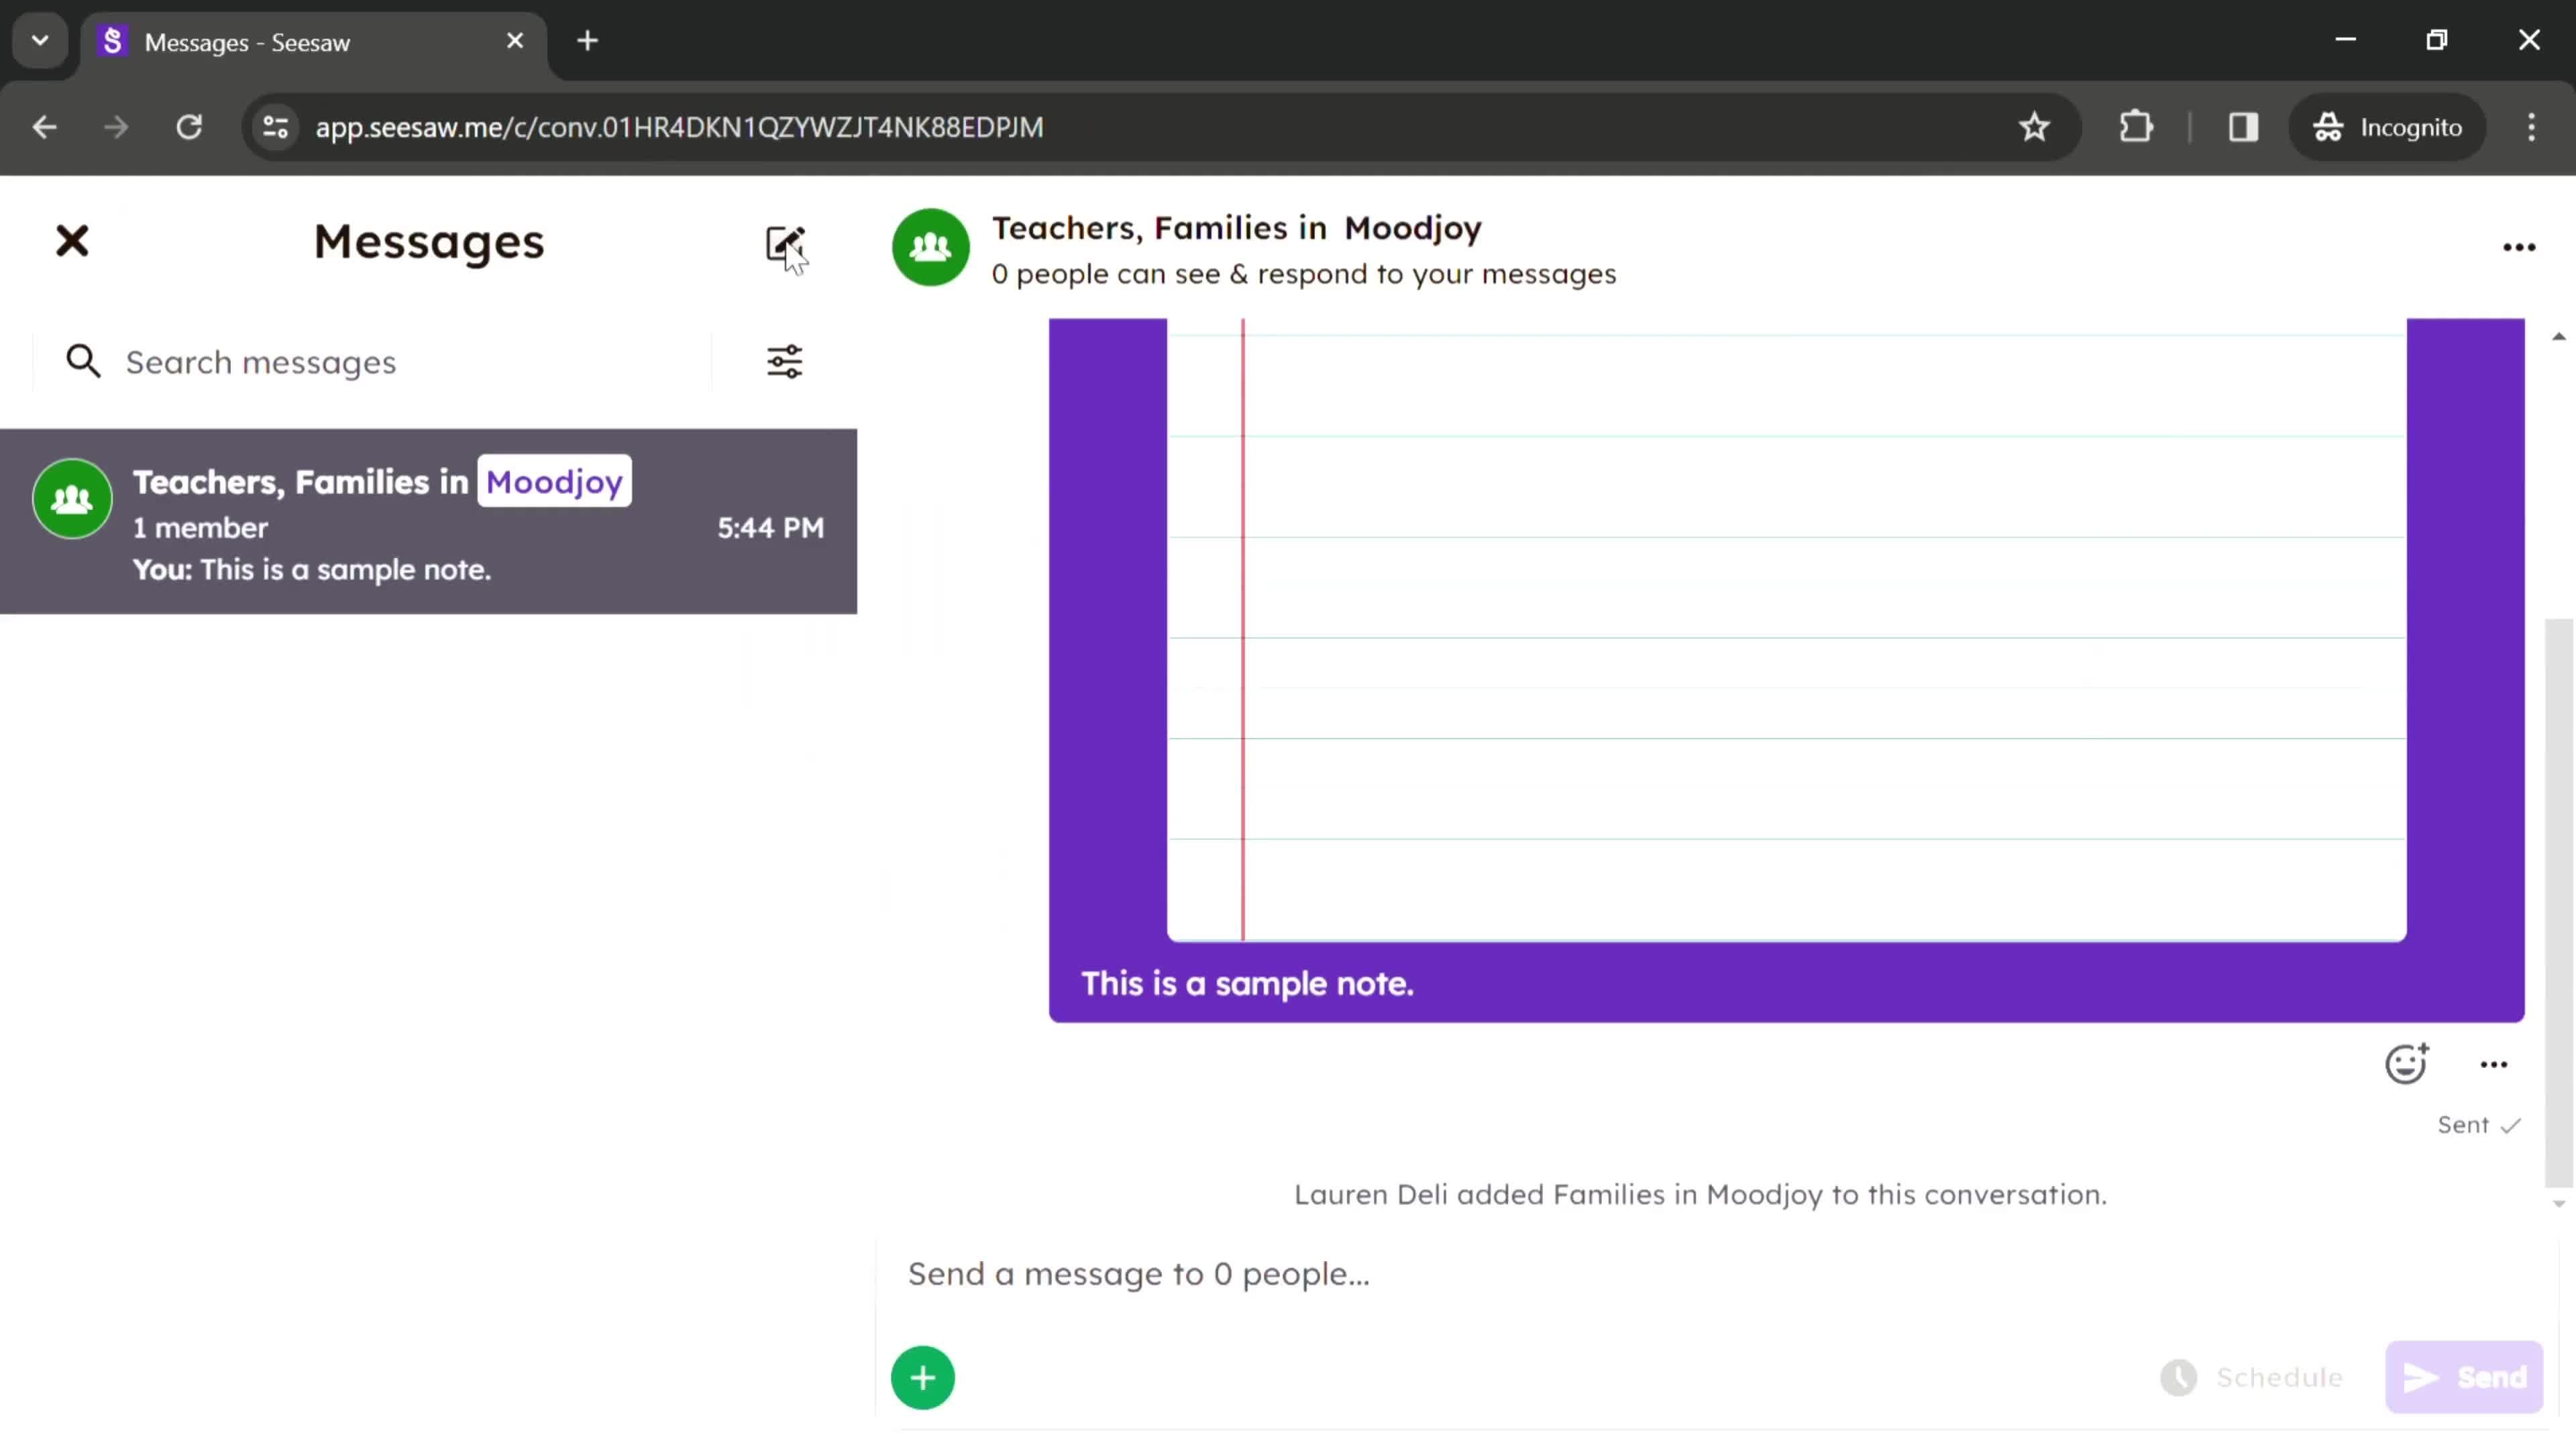This screenshot has width=2576, height=1449.
Task: Bookmark this page with the star icon
Action: pyautogui.click(x=2035, y=127)
